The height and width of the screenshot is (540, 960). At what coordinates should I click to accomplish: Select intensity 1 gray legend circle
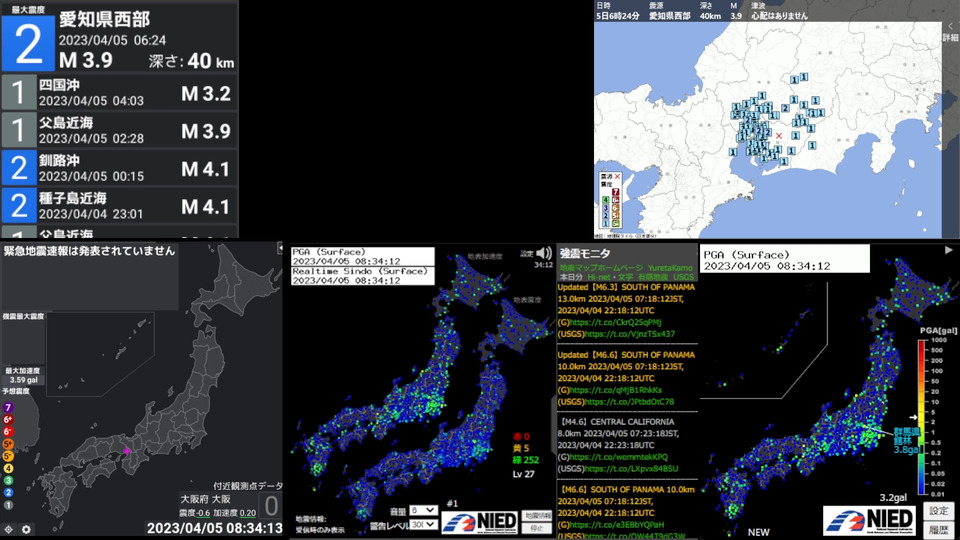click(8, 505)
